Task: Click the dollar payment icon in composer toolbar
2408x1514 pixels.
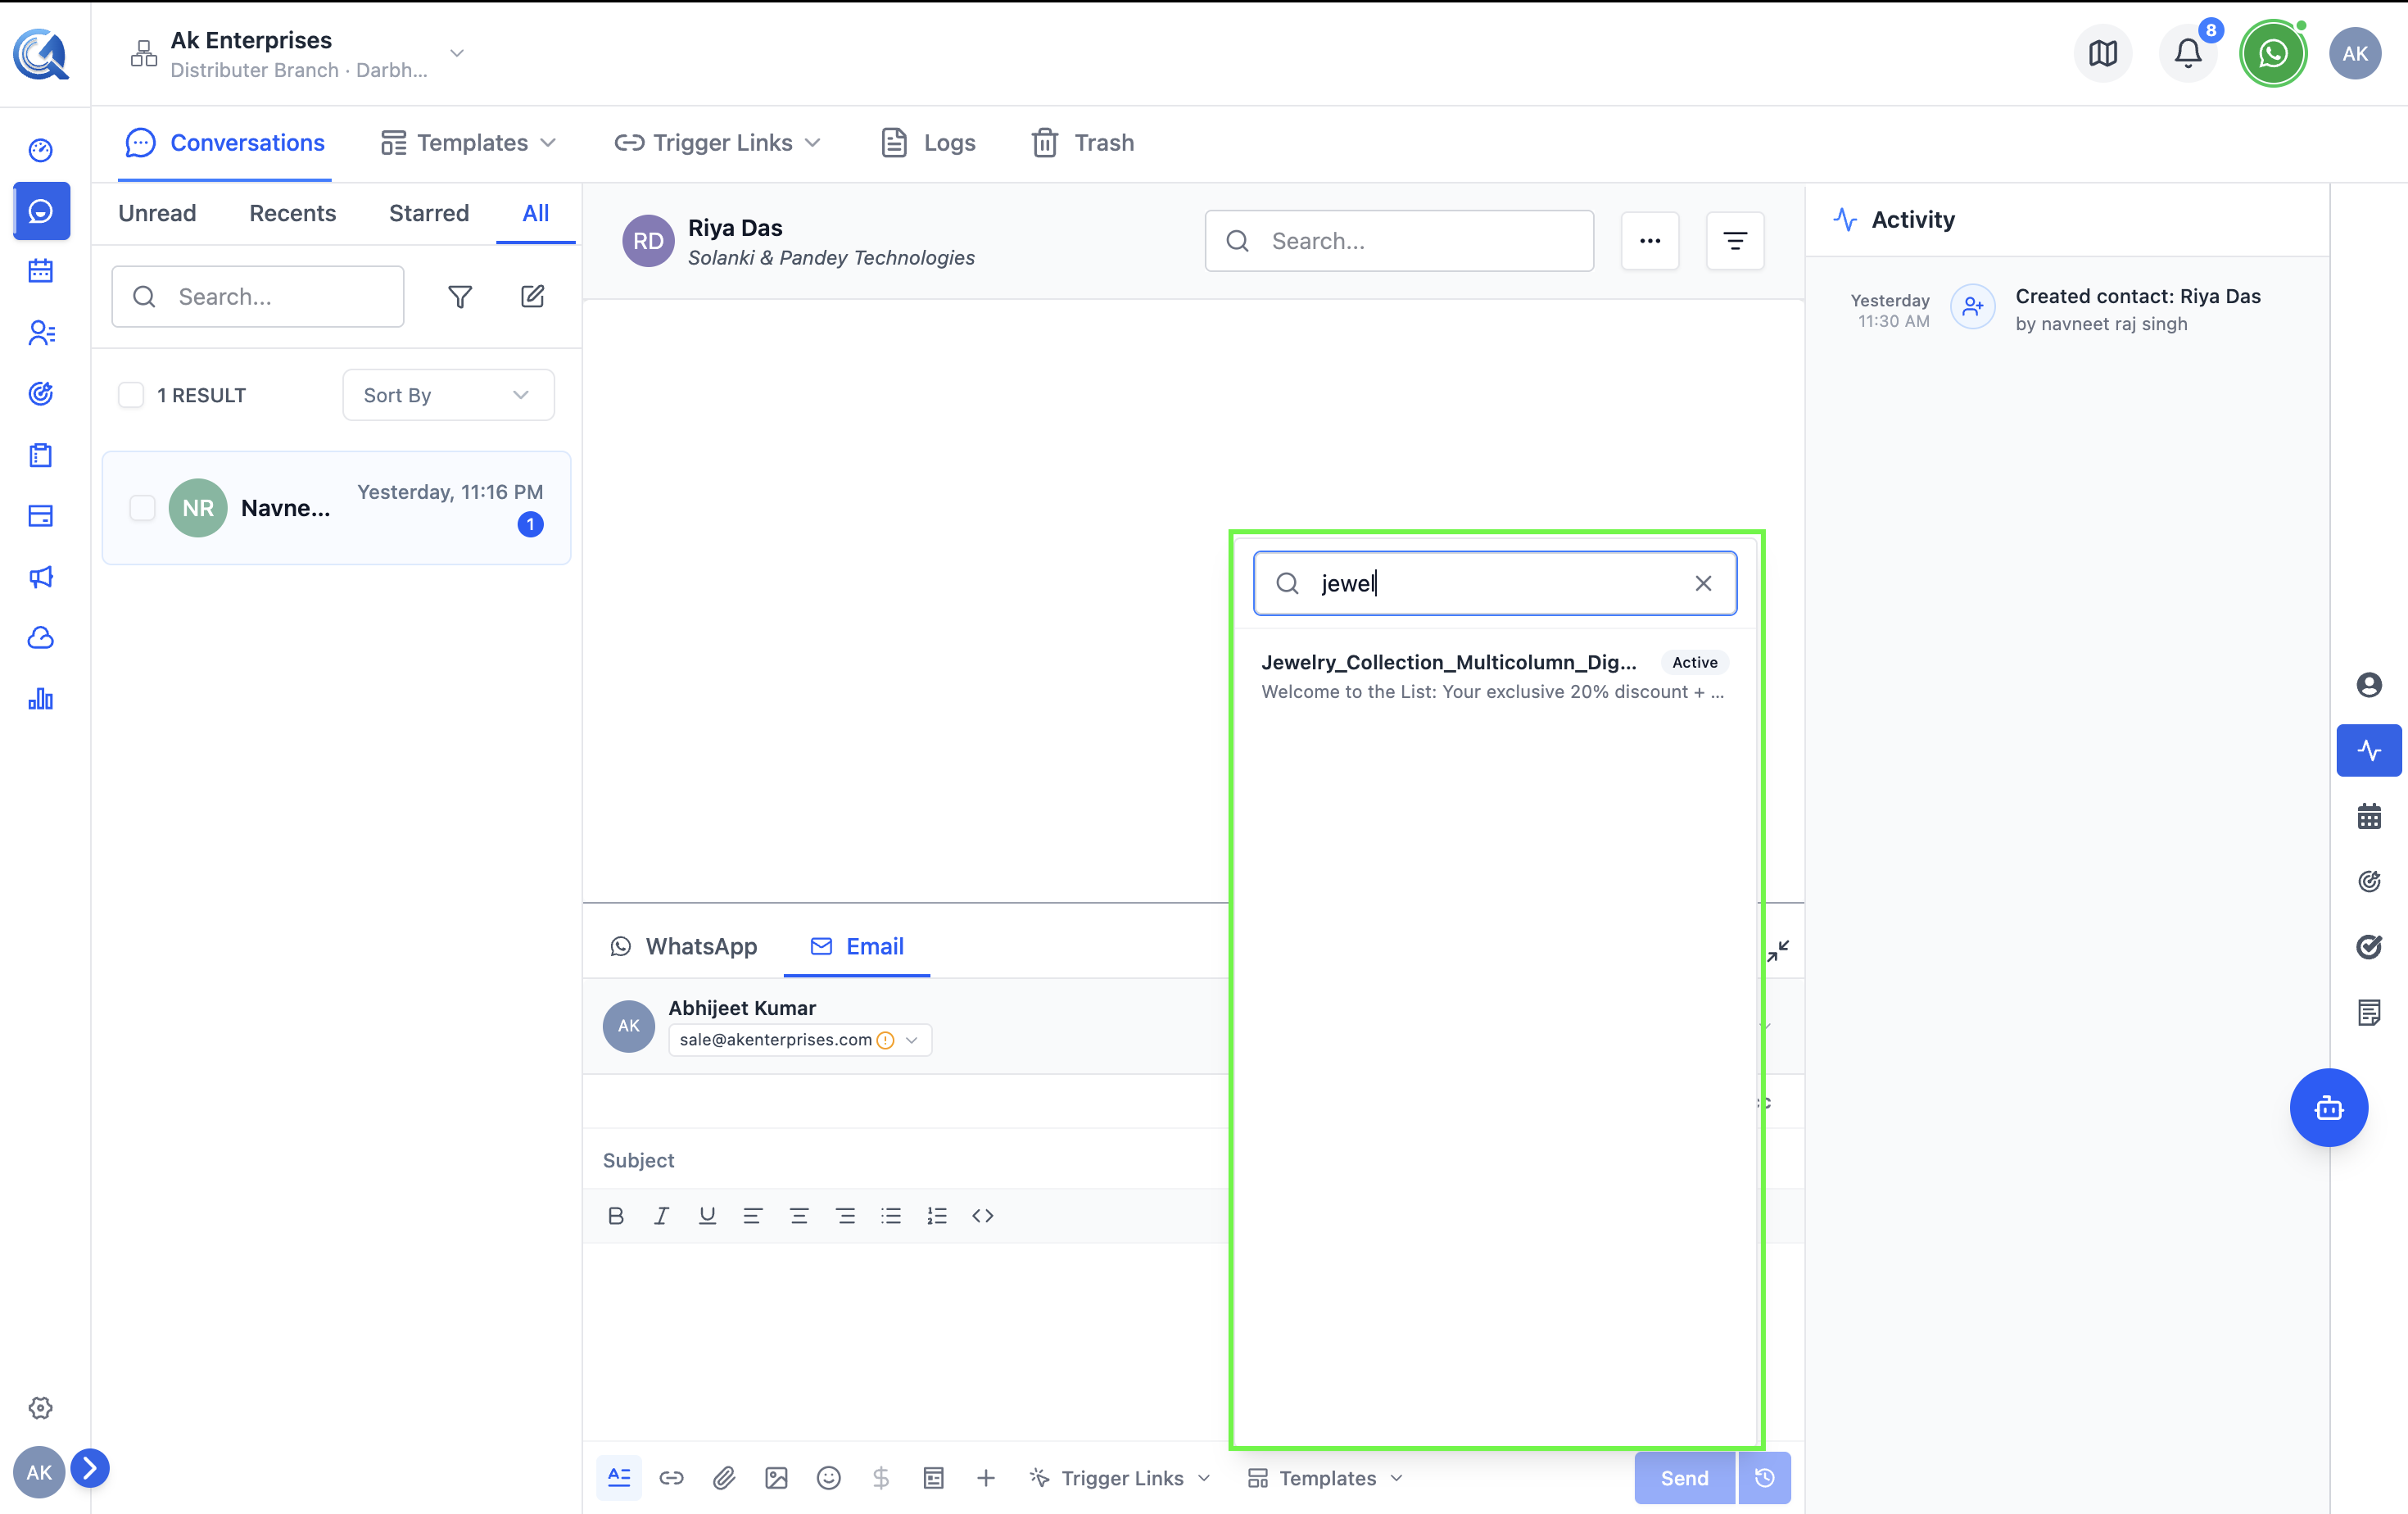Action: coord(881,1478)
